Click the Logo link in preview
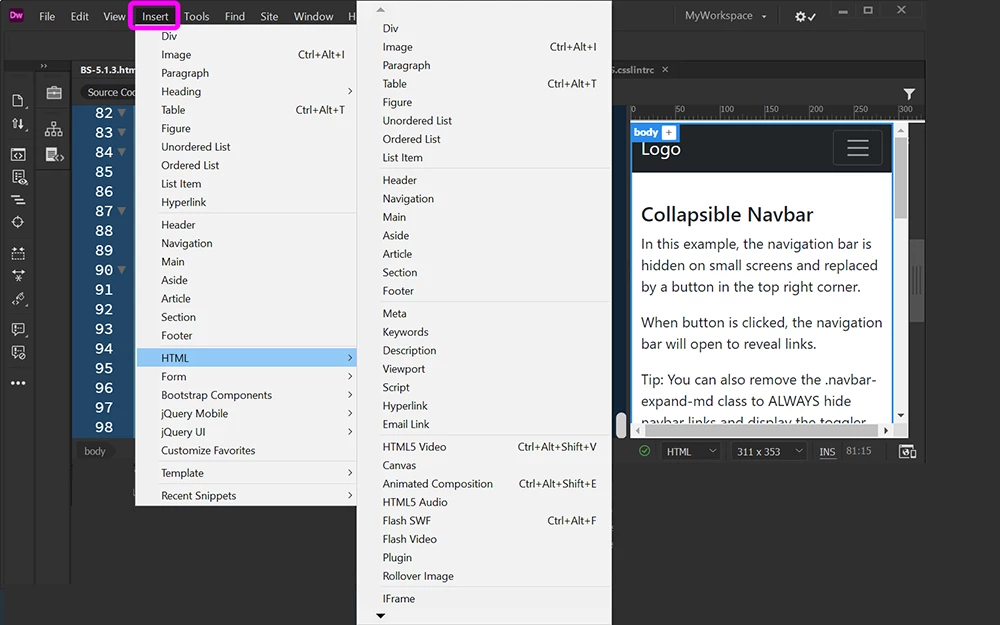Screen dimensions: 1000x625 pos(661,150)
